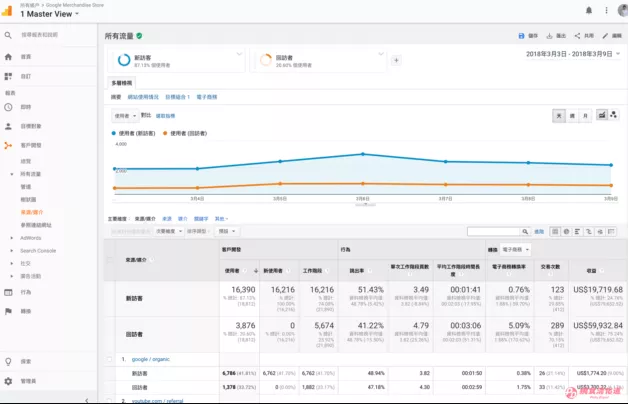Click the Export download icon
Viewport: 628px width, 404px height.
(550, 36)
